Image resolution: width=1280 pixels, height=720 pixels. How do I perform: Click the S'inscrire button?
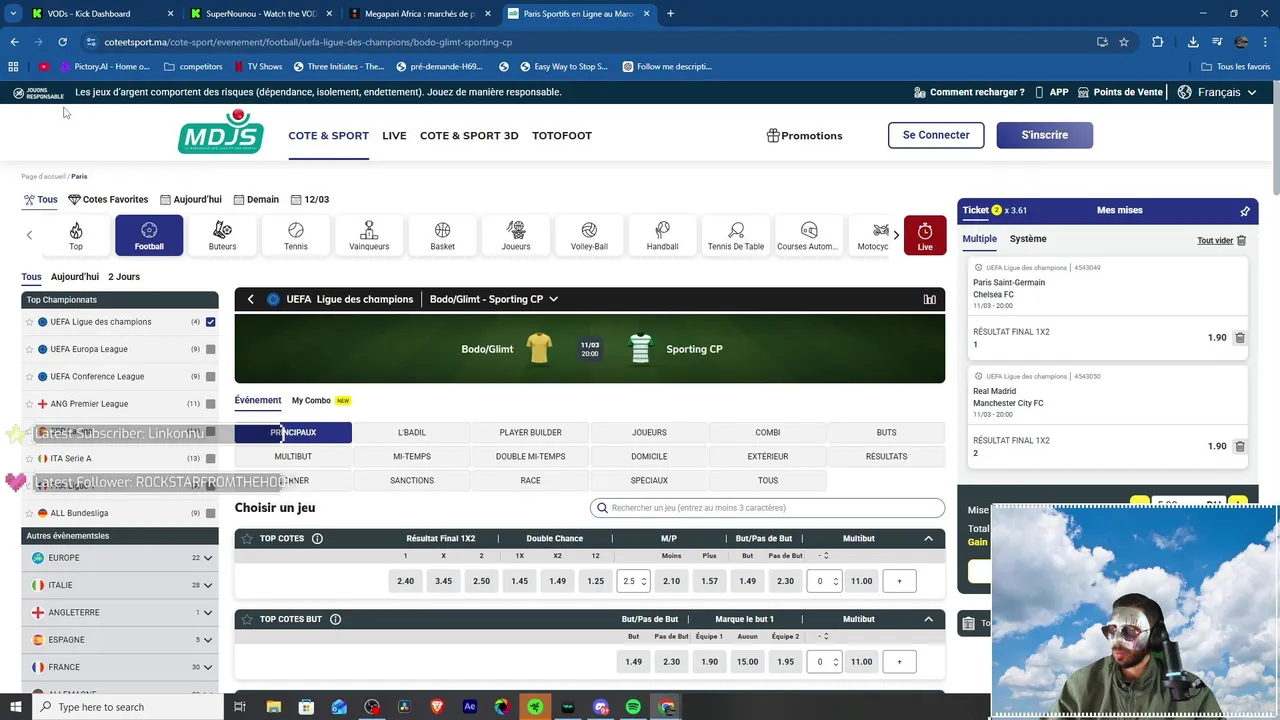(x=1044, y=135)
